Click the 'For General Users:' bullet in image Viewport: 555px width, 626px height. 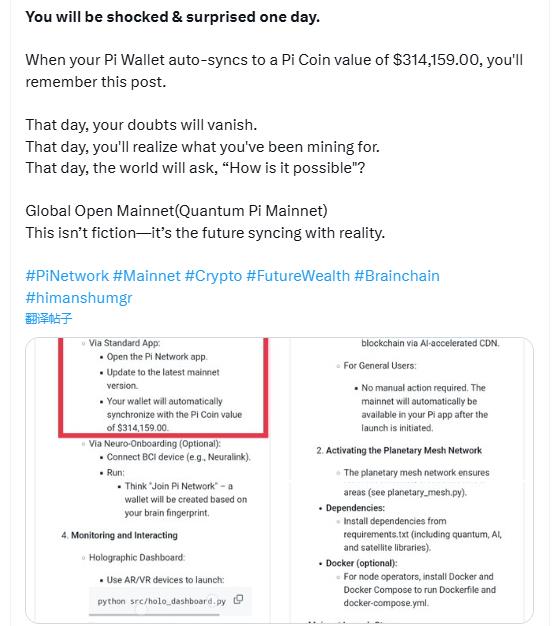[380, 365]
